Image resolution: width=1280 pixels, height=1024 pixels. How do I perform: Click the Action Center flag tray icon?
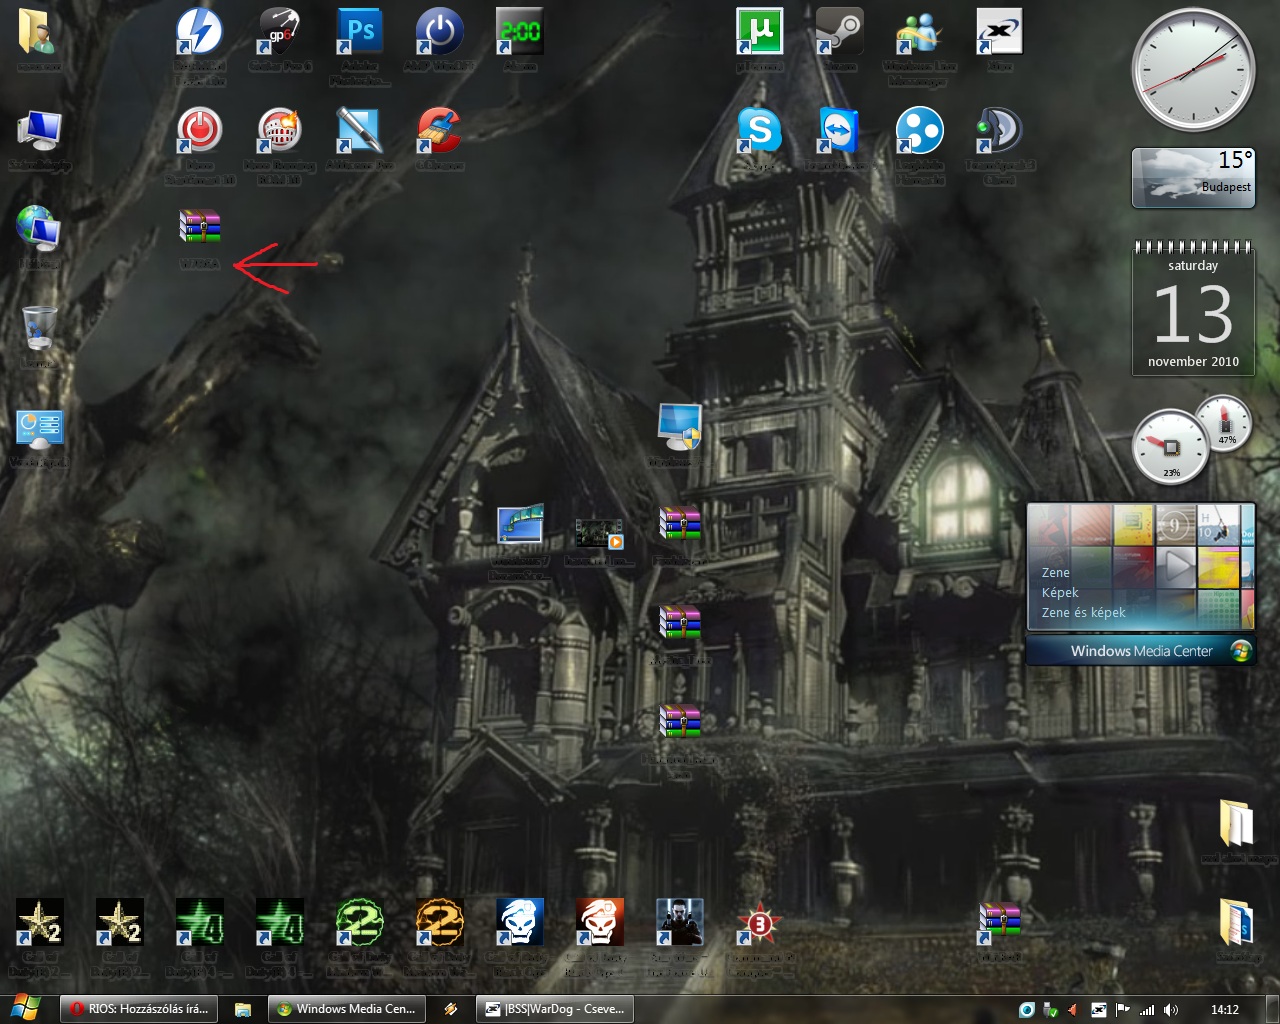point(1123,1009)
